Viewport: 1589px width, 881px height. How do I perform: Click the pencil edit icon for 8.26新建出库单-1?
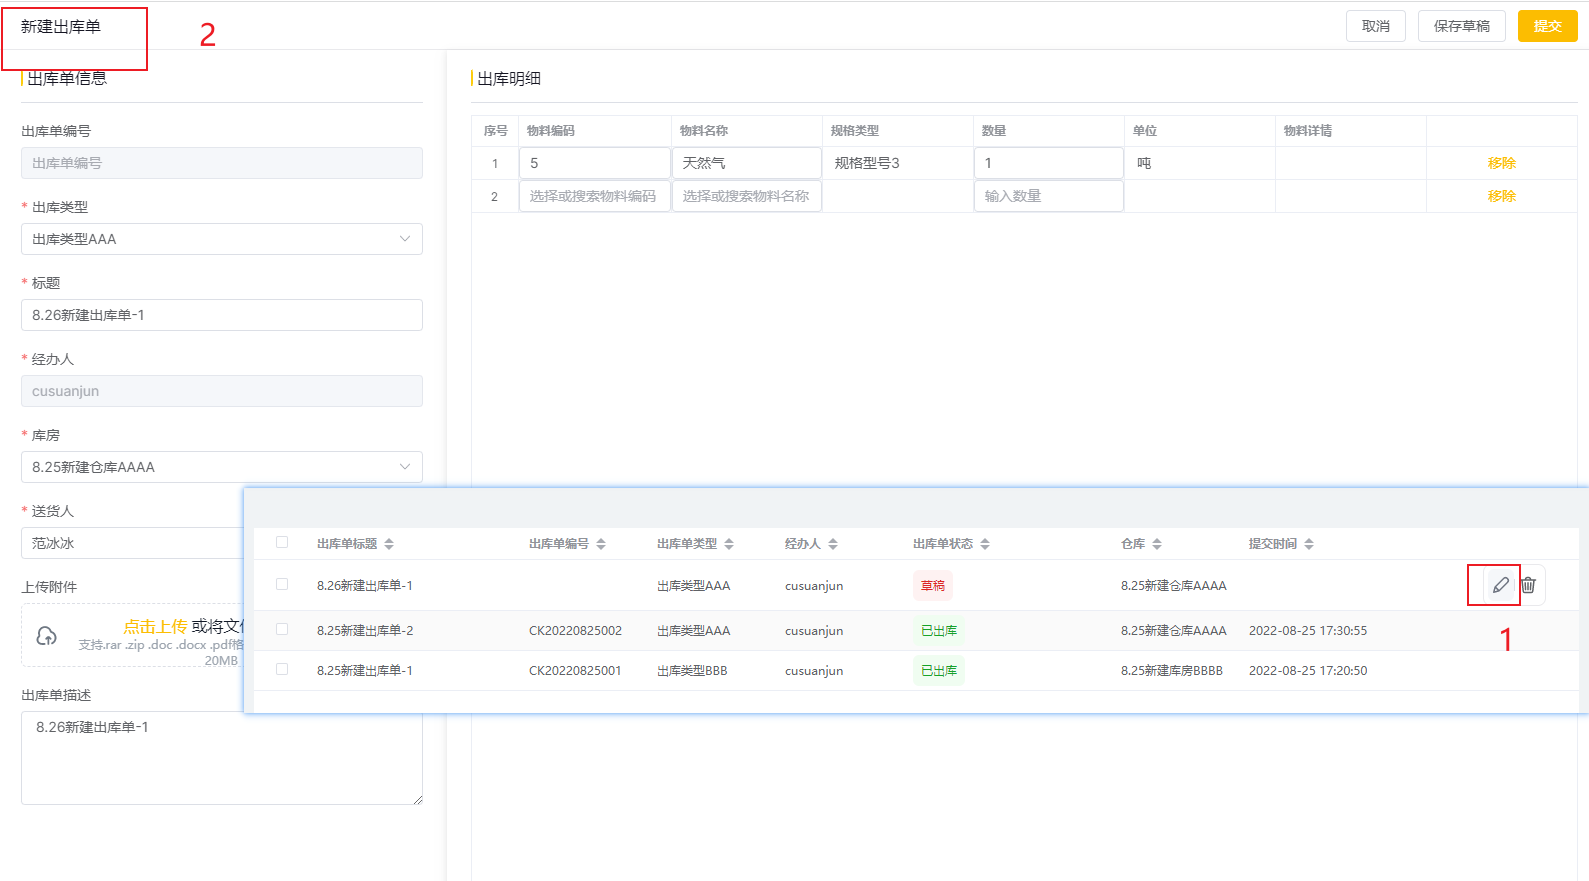(1500, 585)
